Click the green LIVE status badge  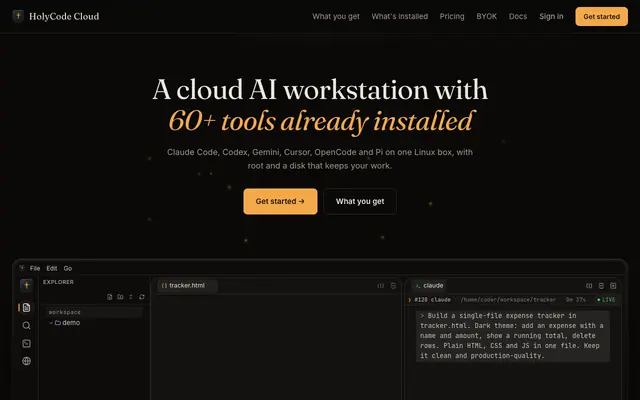point(606,300)
